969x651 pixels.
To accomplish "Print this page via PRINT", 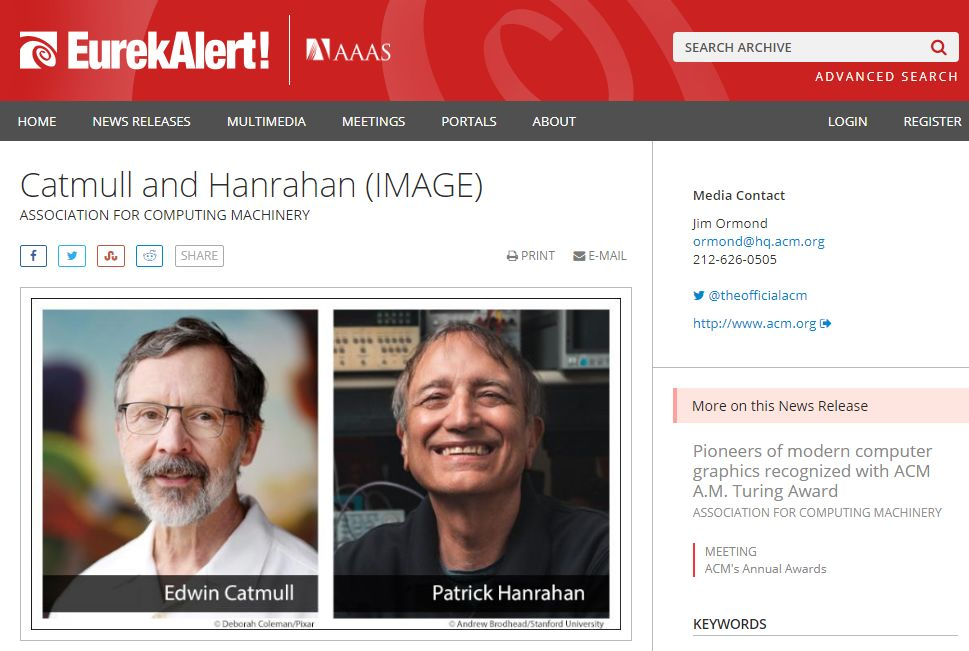I will [531, 256].
